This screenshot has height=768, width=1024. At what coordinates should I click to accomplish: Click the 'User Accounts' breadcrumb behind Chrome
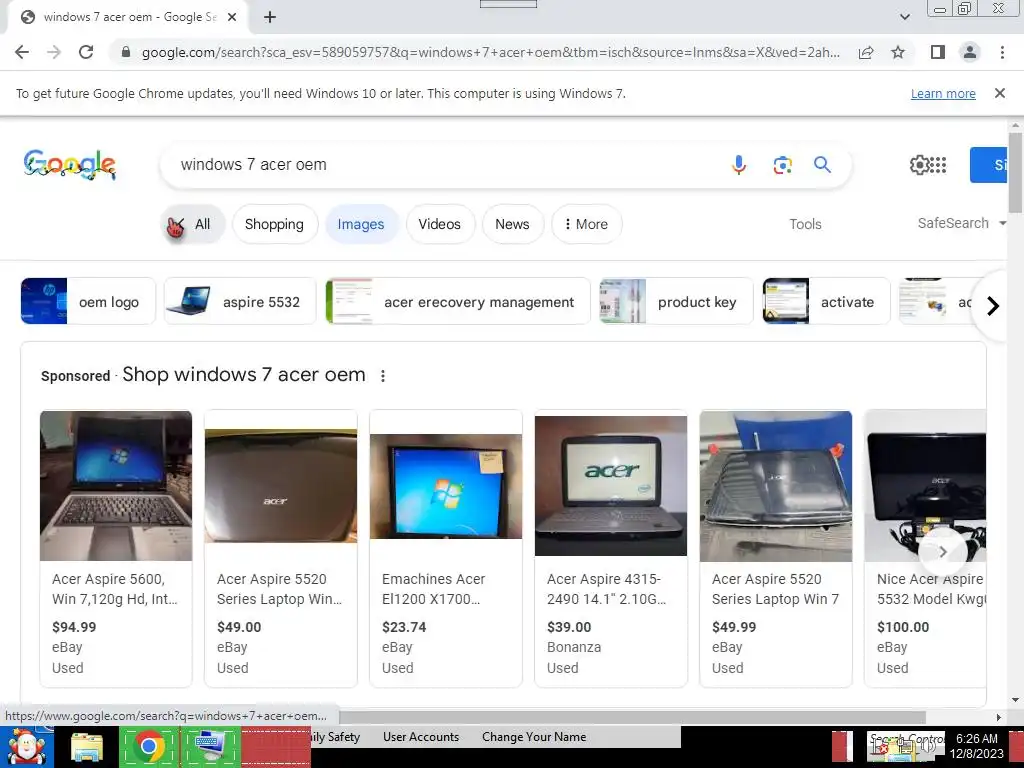tap(421, 737)
